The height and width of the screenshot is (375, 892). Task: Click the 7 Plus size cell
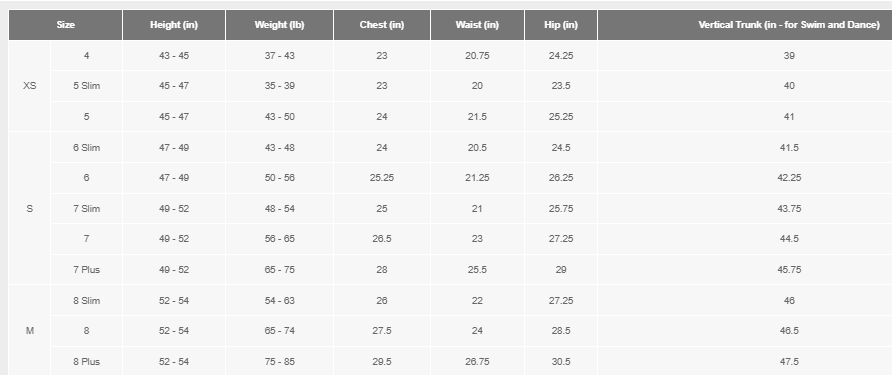[x=86, y=270]
